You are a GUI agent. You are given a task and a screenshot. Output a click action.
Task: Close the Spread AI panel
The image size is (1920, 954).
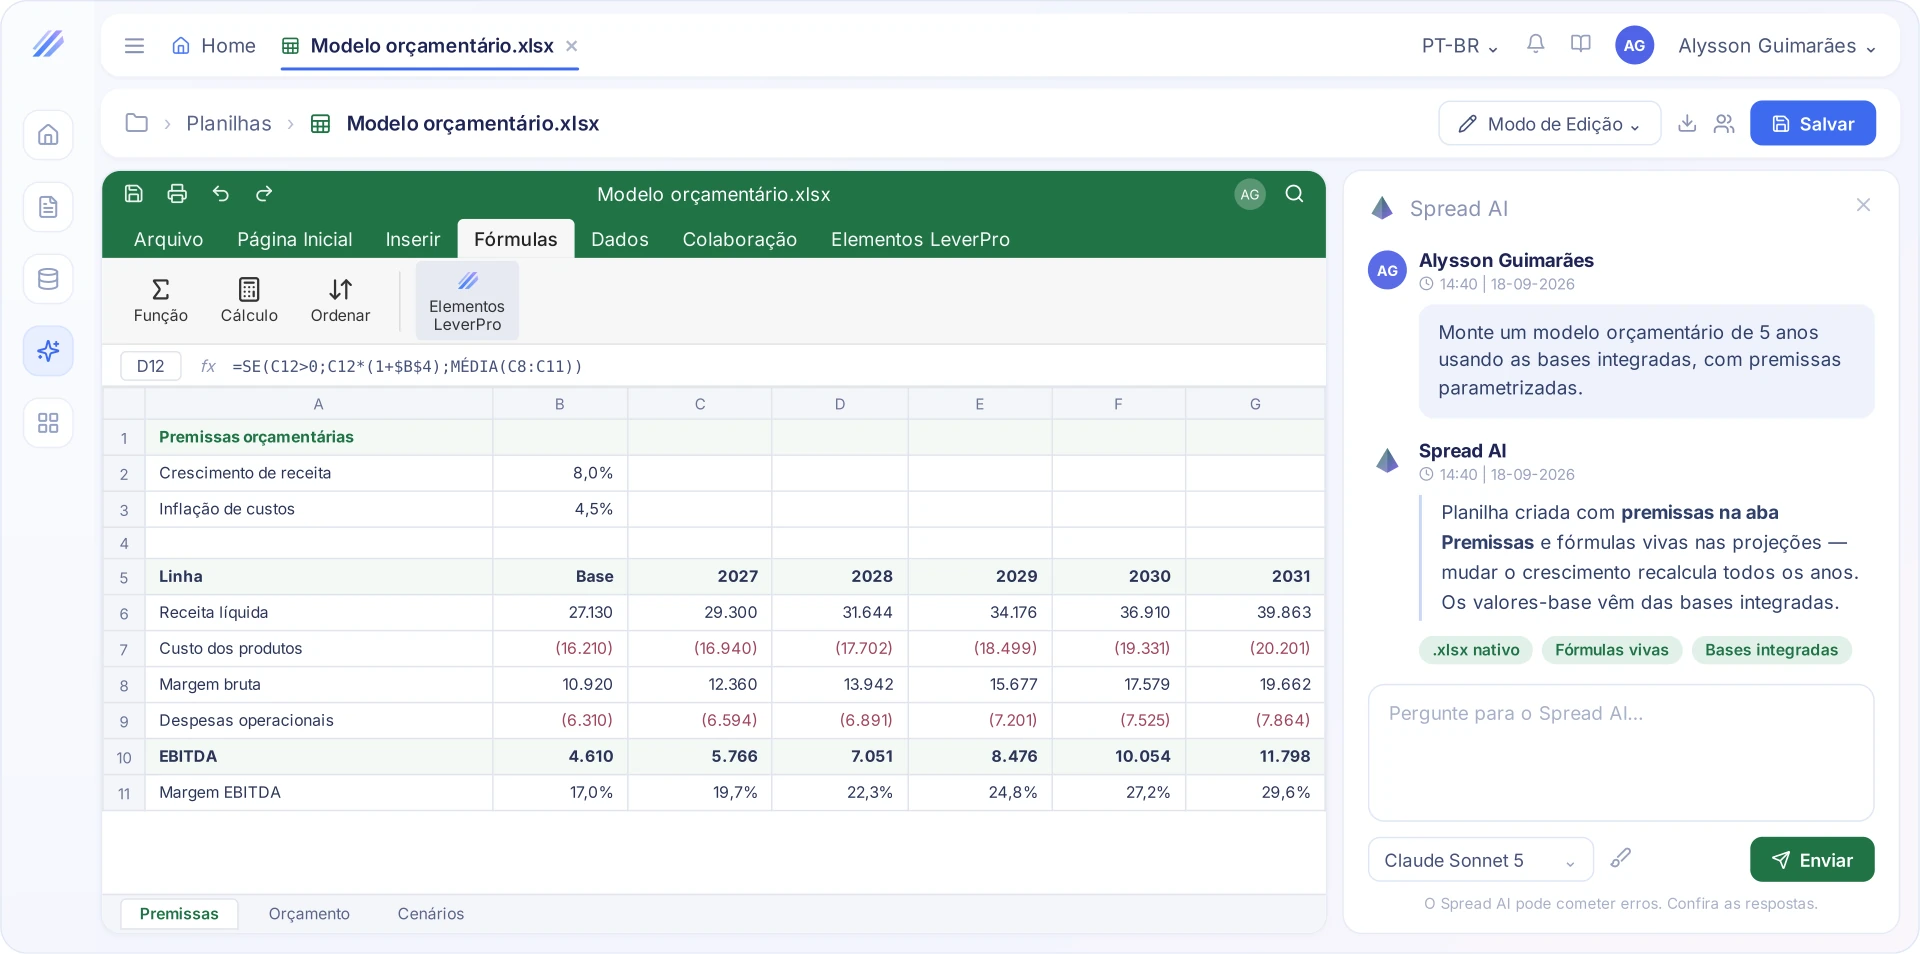click(1863, 205)
